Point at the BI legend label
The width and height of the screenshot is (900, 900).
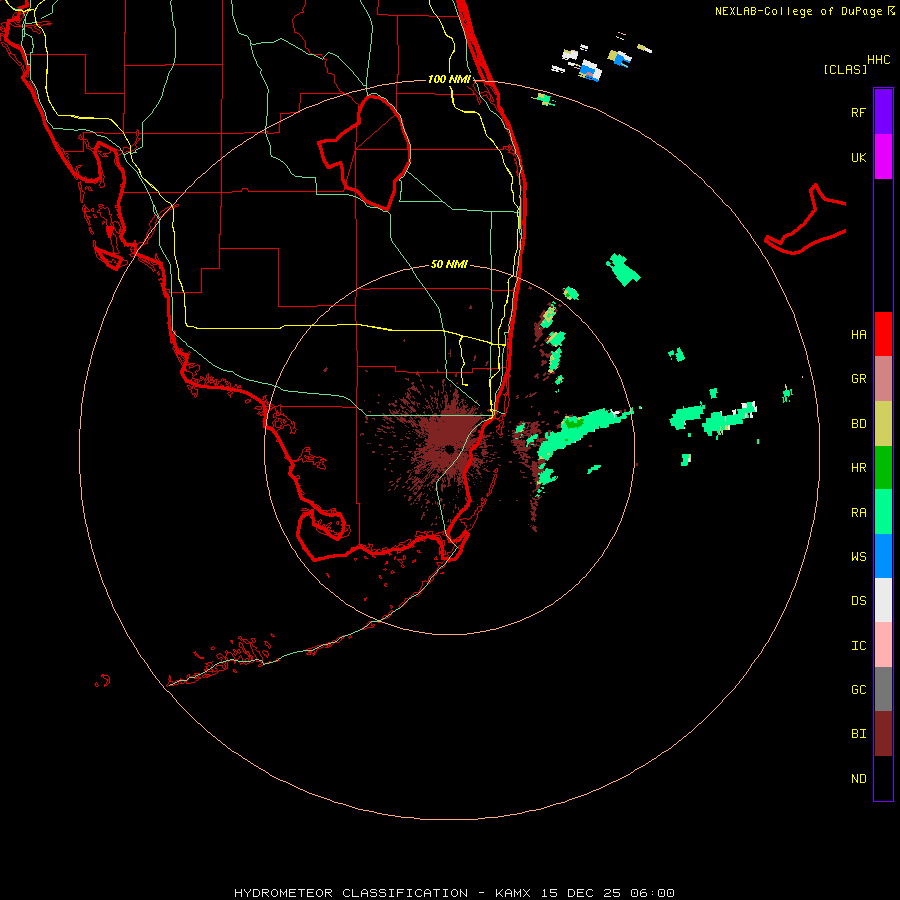tap(858, 734)
